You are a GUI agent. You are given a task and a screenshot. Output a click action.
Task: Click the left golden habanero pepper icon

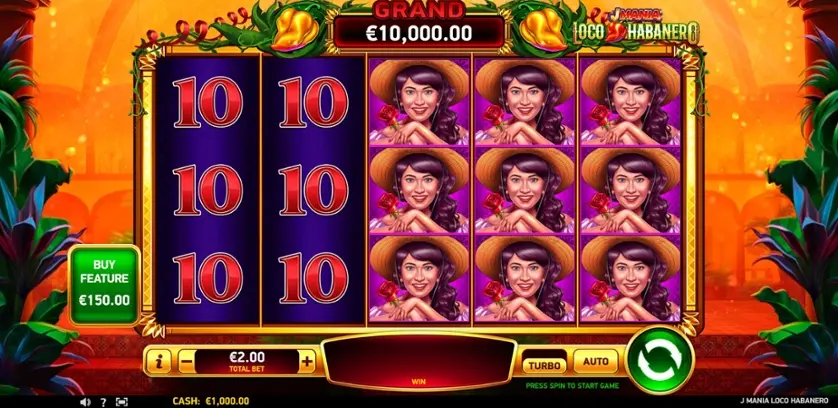click(294, 28)
